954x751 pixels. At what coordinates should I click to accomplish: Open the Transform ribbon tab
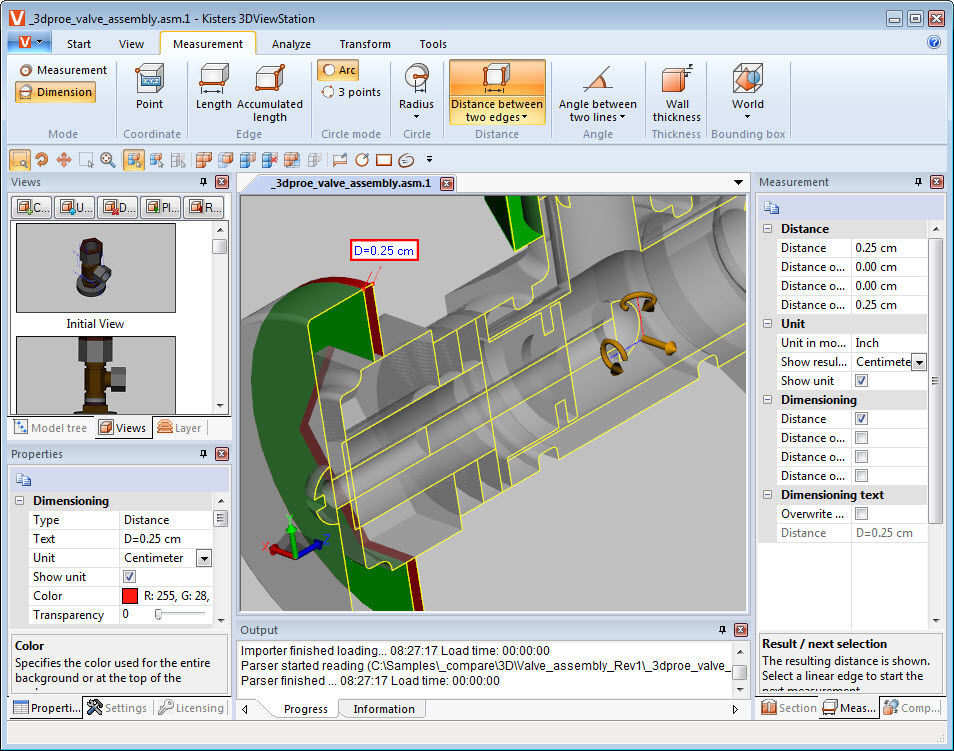click(365, 44)
